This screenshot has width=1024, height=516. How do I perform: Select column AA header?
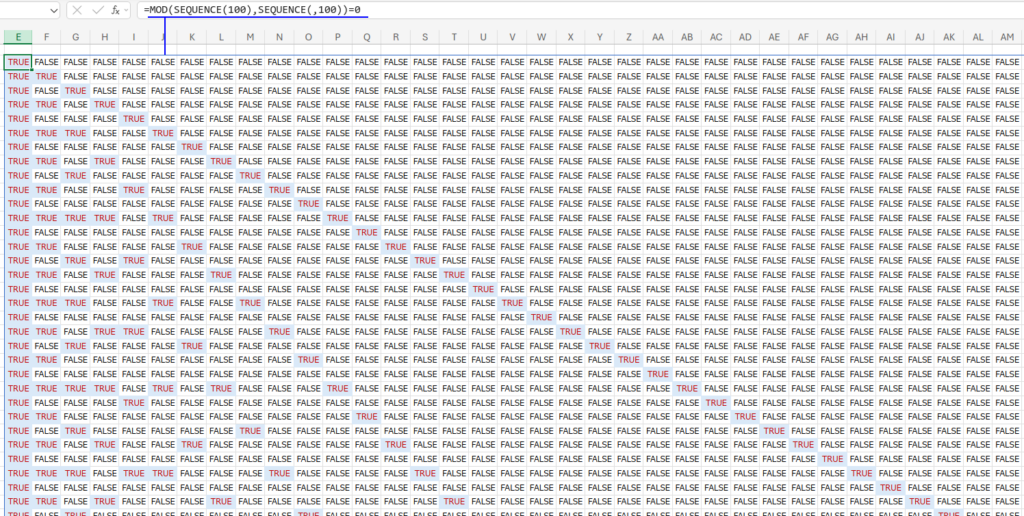pos(658,37)
